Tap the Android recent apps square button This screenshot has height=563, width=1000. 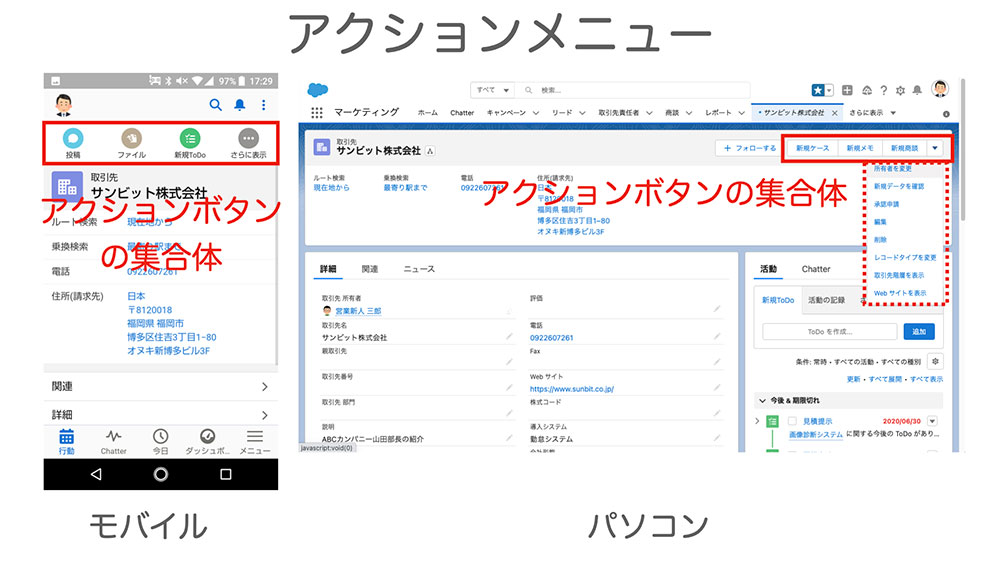tap(226, 474)
